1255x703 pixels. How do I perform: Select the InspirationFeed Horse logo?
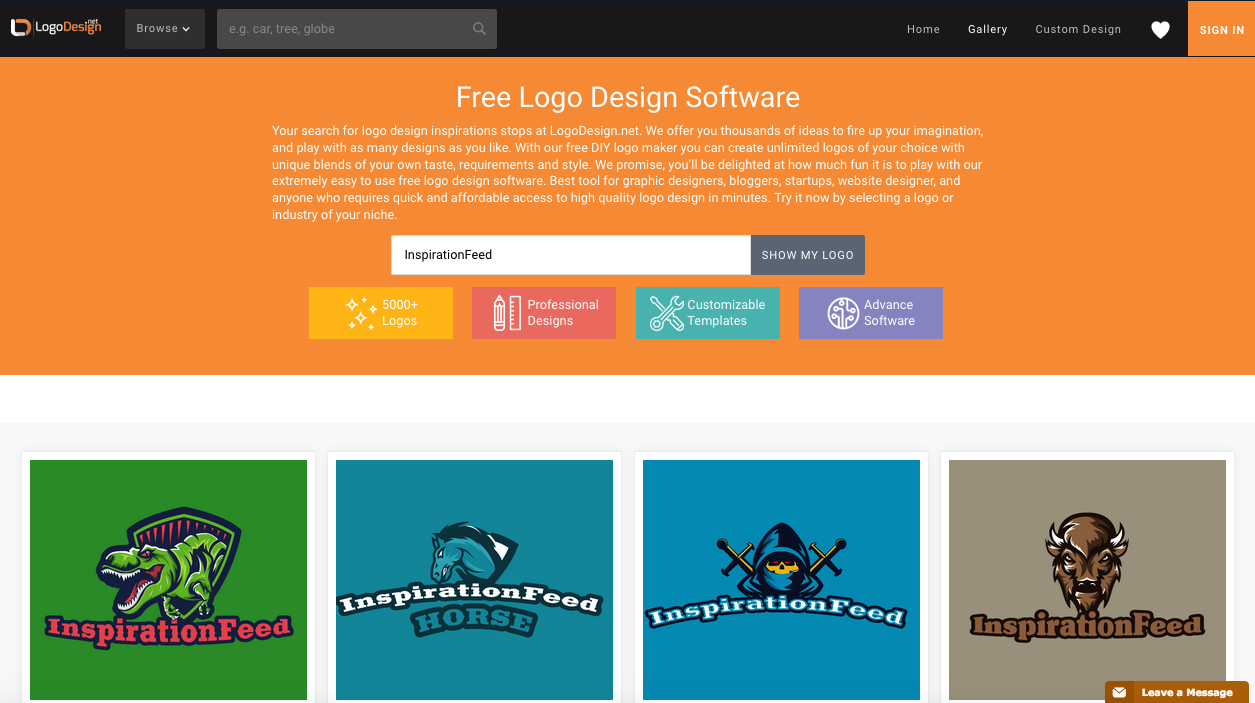click(x=474, y=579)
